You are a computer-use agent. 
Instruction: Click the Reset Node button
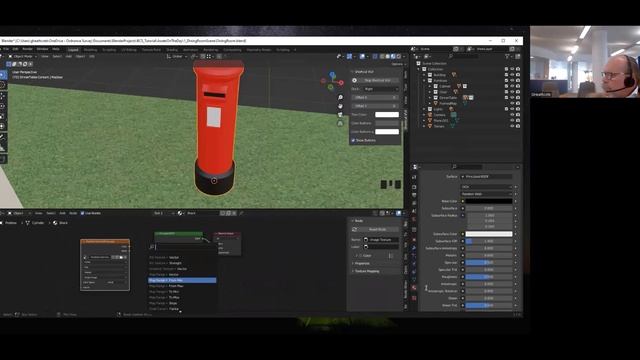[378, 230]
